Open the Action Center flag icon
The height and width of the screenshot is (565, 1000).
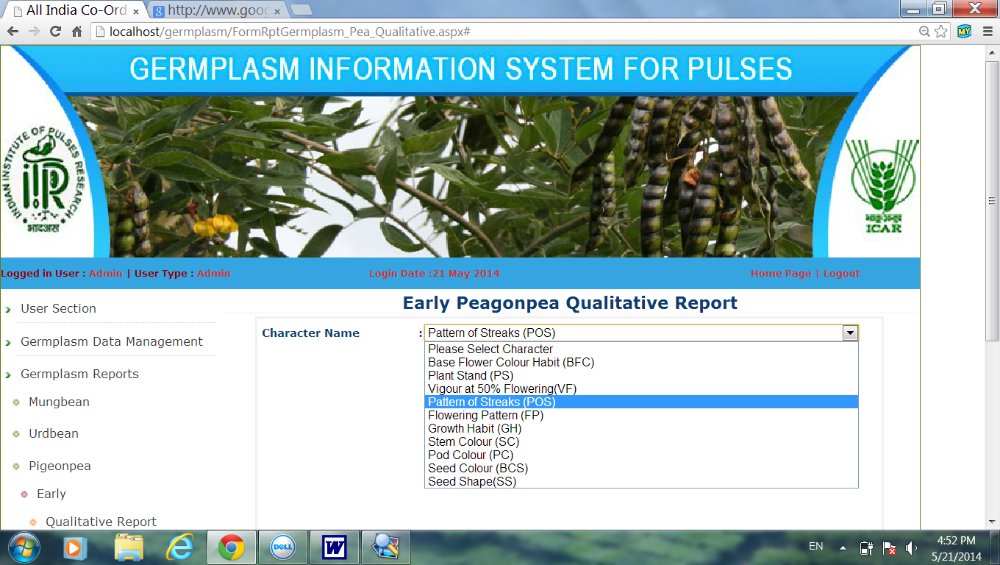[889, 548]
